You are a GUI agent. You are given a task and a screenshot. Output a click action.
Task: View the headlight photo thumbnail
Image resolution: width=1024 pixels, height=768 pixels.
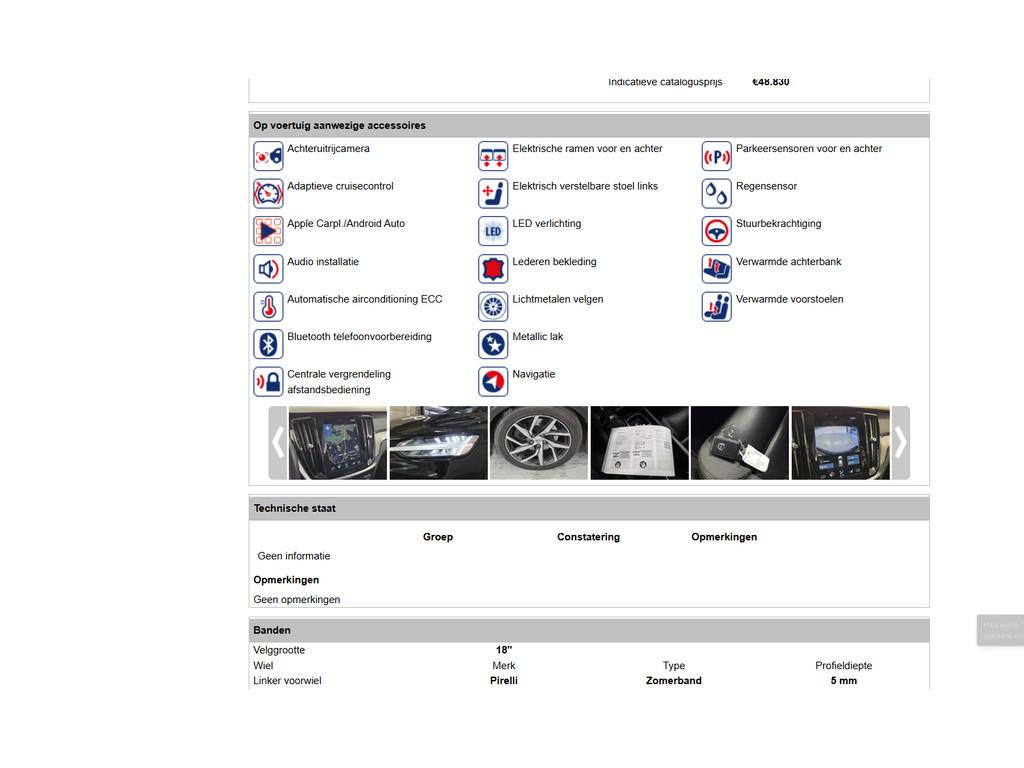438,442
